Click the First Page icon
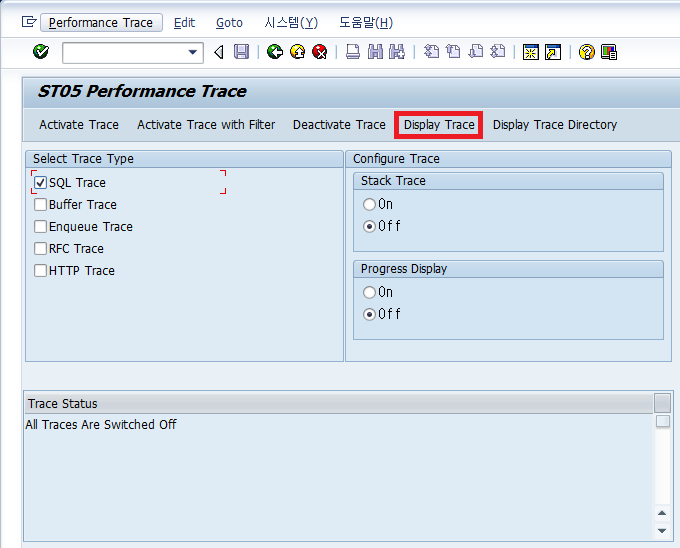The width and height of the screenshot is (680, 548). point(431,52)
